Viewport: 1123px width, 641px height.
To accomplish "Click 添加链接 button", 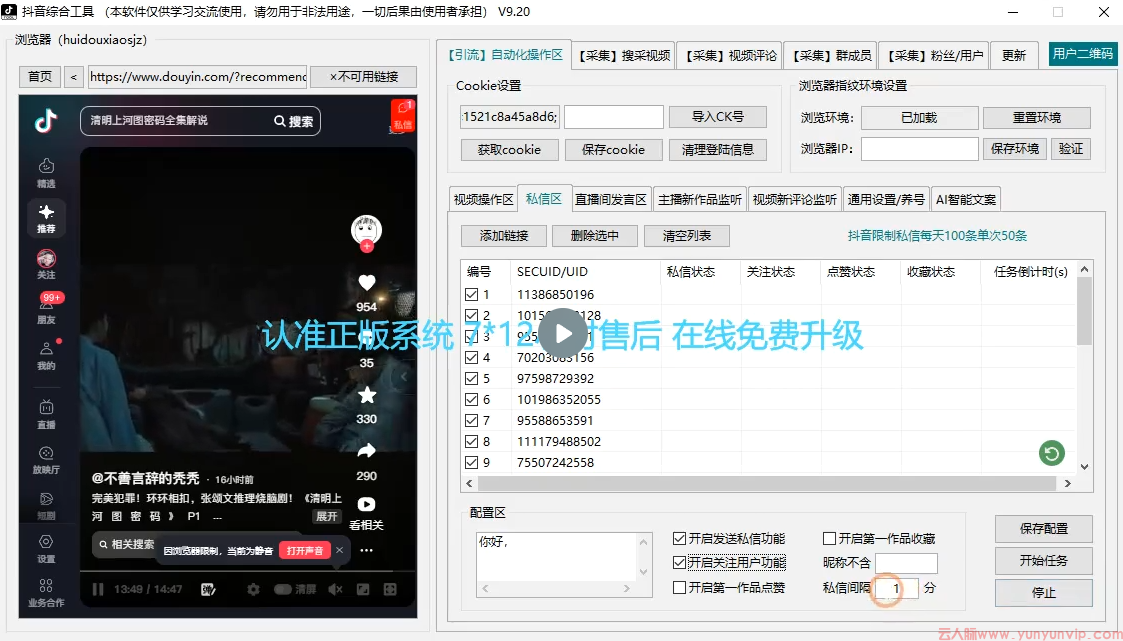I will (x=504, y=236).
